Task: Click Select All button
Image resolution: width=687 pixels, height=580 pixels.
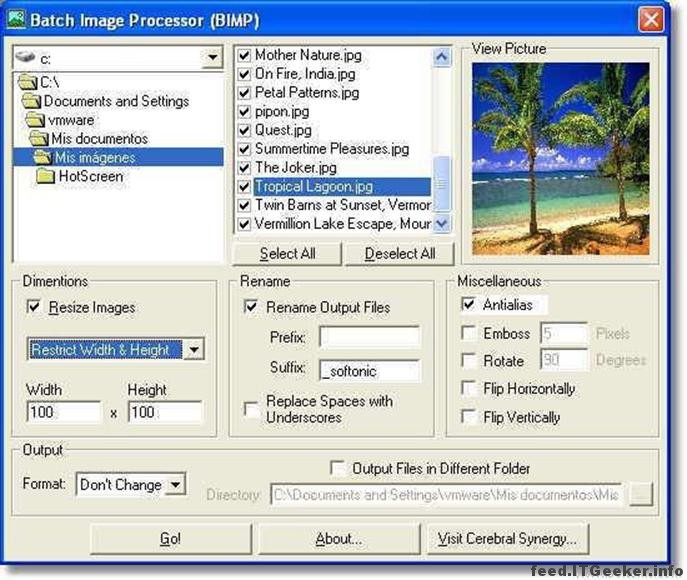Action: point(287,254)
